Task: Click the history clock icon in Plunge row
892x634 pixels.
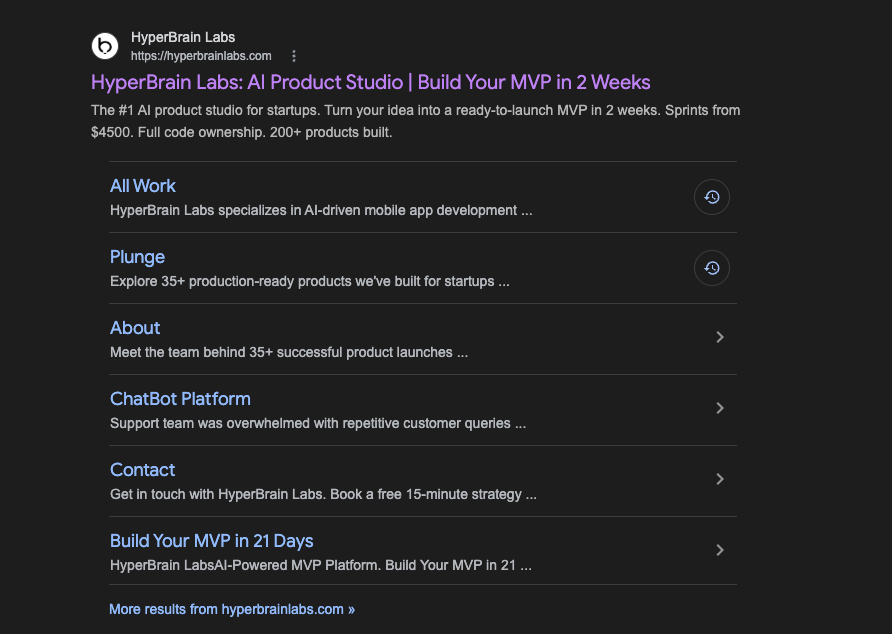Action: pos(712,268)
